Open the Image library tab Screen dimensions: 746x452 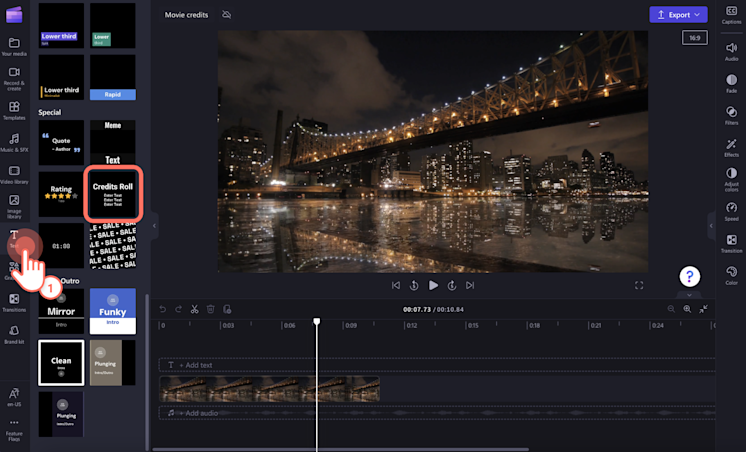pyautogui.click(x=14, y=206)
